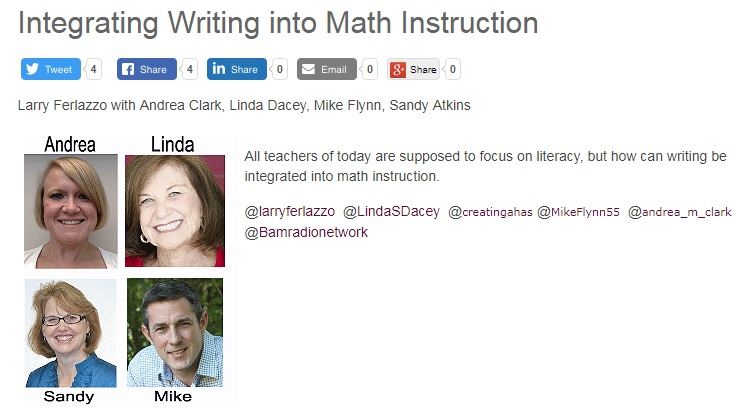Click the Integrating Writing into Math Instruction title
This screenshot has width=749, height=413.
278,23
